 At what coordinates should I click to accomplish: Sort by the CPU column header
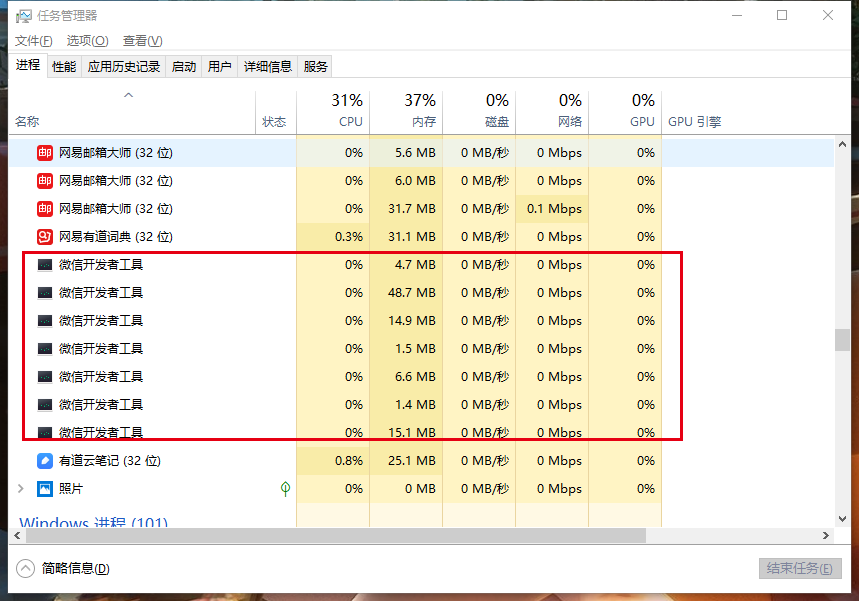[x=333, y=113]
